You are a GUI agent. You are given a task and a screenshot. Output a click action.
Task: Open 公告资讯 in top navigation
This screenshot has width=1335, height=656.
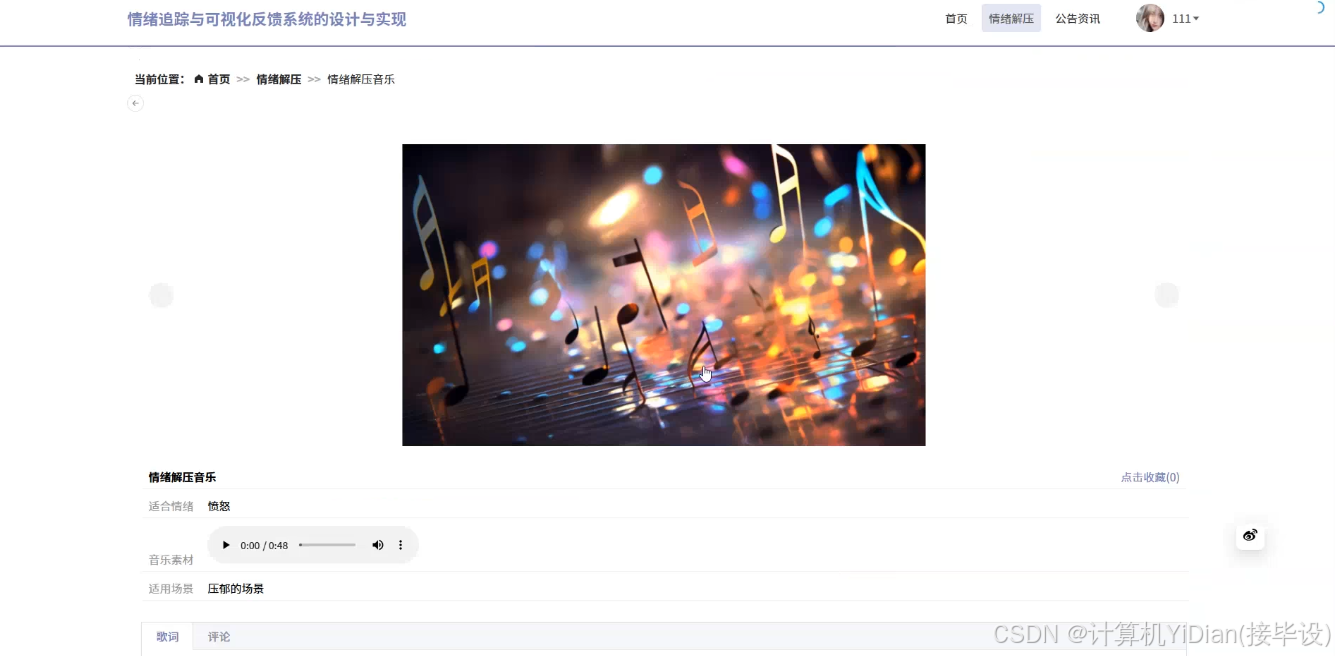tap(1077, 19)
